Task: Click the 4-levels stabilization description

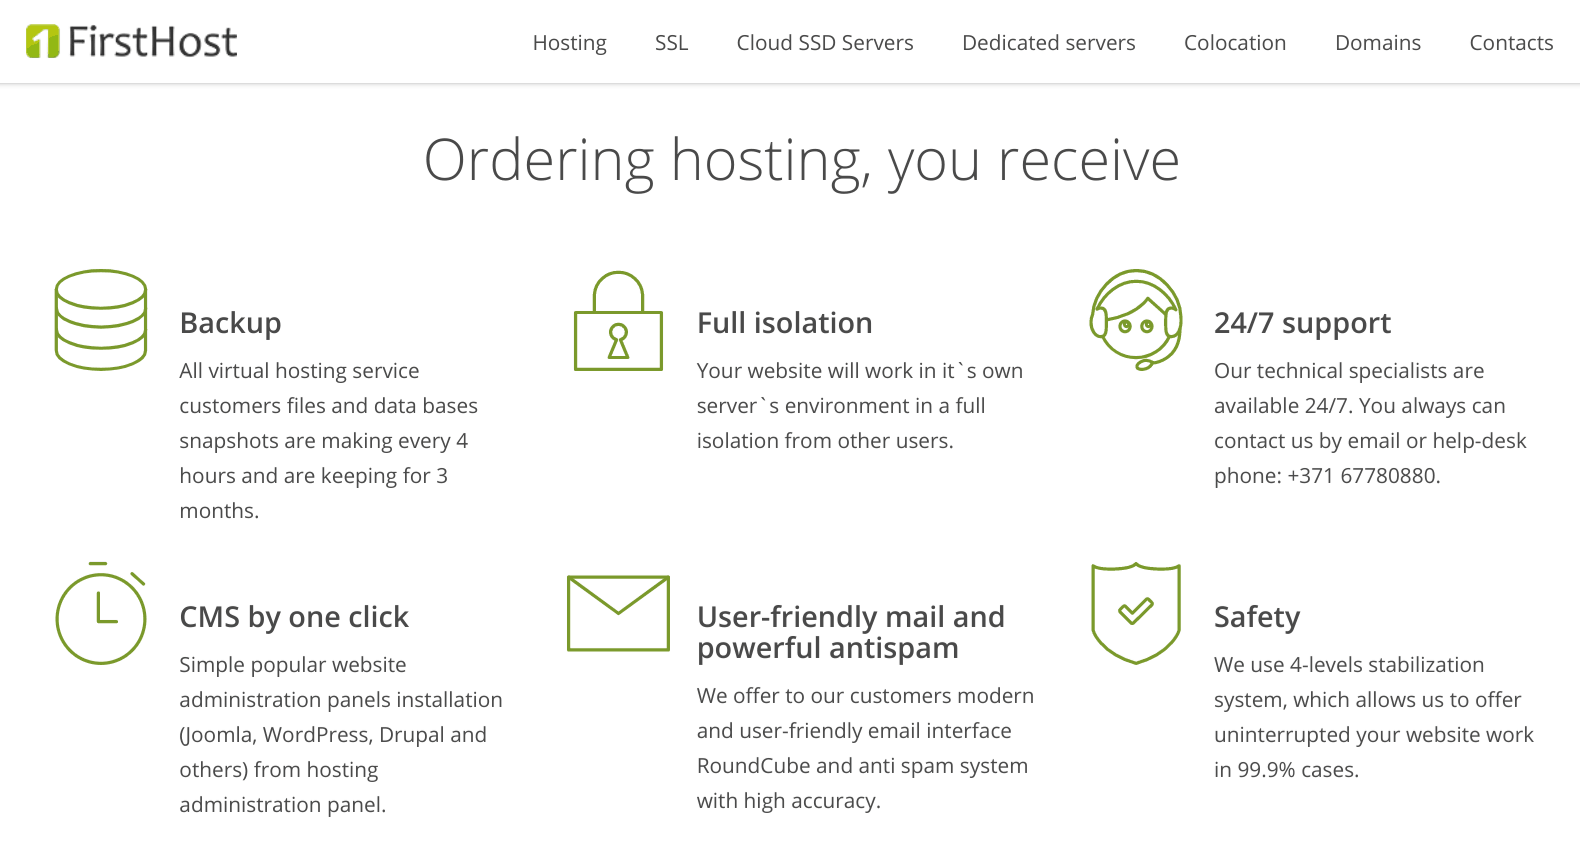Action: click(x=1374, y=717)
